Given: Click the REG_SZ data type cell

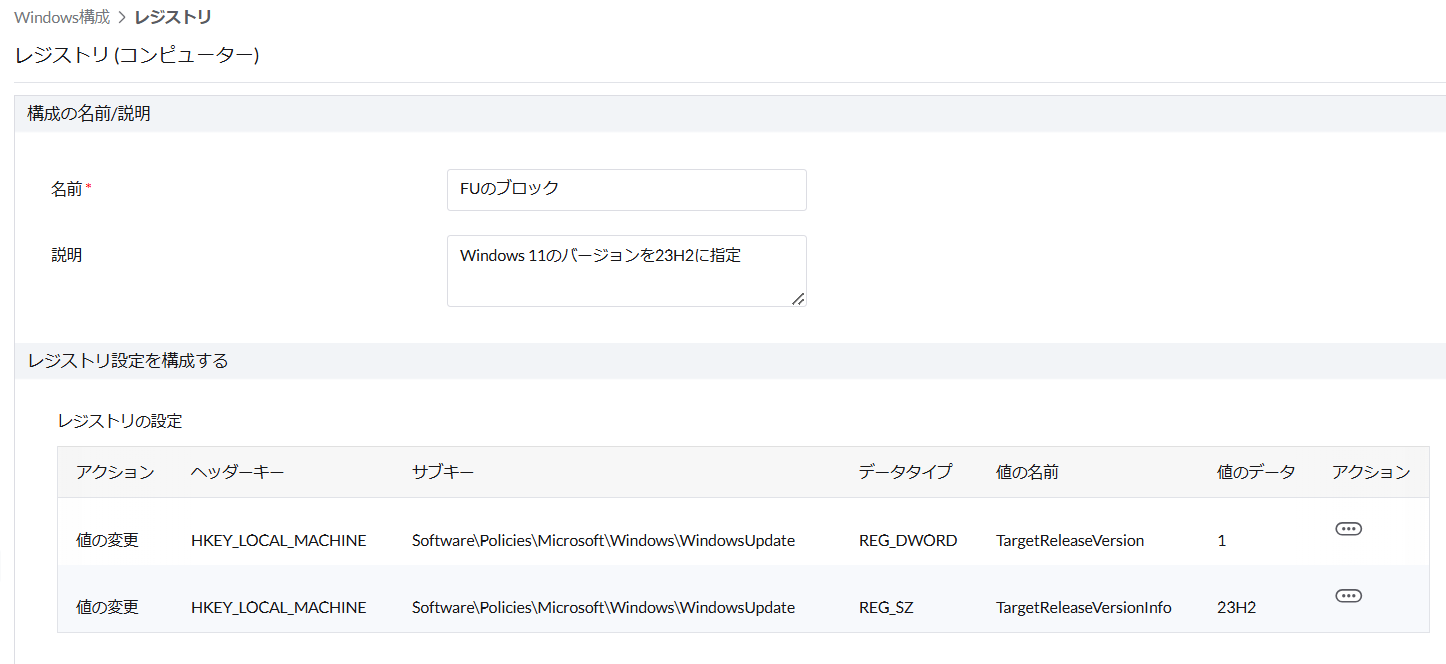Looking at the screenshot, I should point(886,607).
